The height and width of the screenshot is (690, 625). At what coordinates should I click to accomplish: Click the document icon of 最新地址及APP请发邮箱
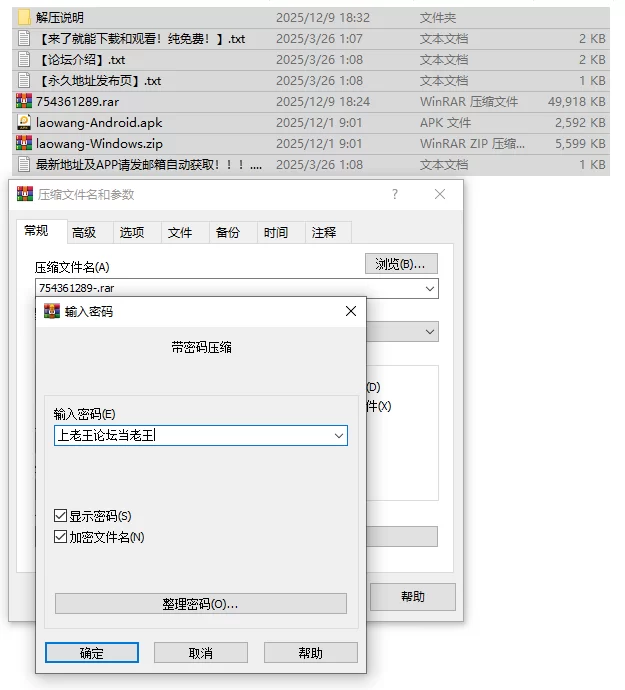(x=24, y=165)
